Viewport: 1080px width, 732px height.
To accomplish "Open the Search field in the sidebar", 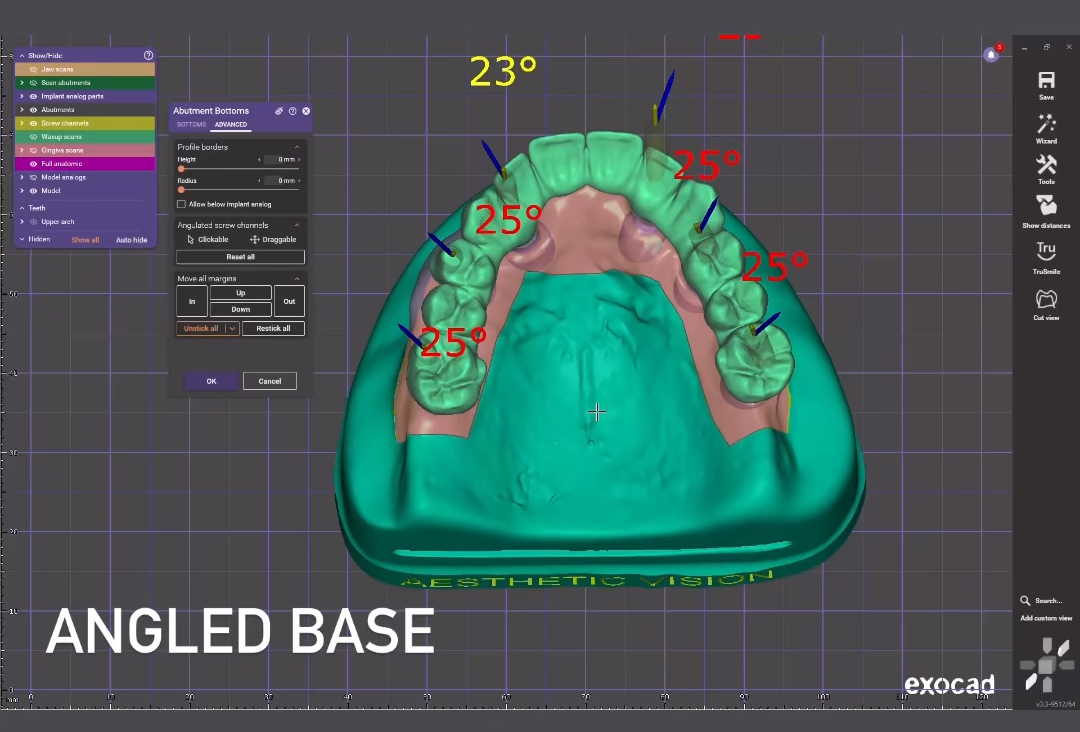I will (x=1041, y=600).
